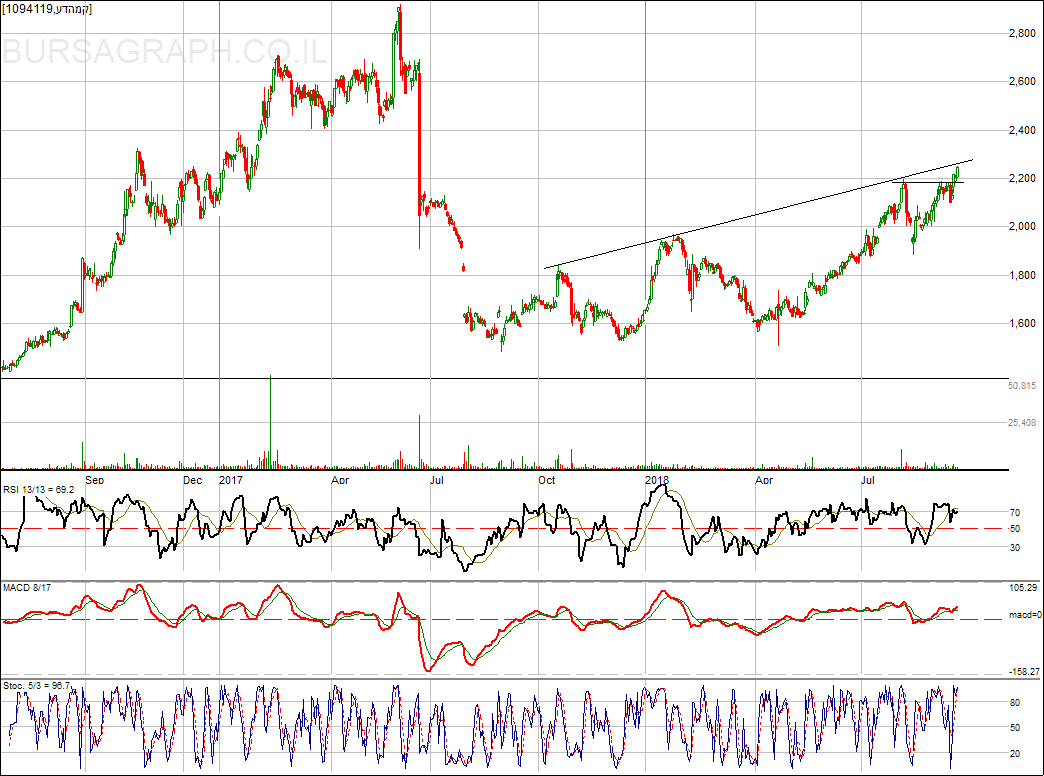Select the macd=0 zero line label
1044x776 pixels.
click(x=1024, y=615)
